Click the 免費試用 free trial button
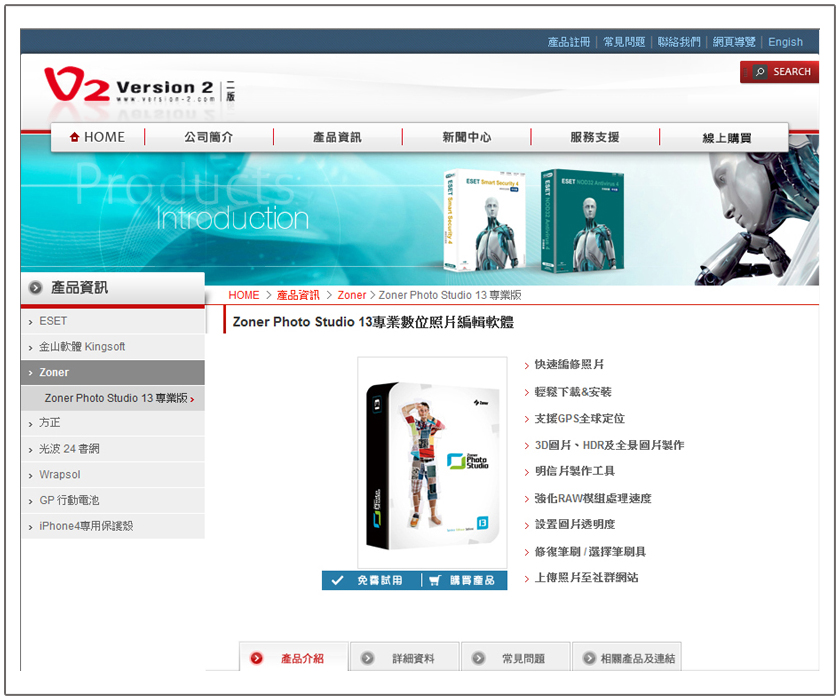The image size is (840, 700). [371, 580]
